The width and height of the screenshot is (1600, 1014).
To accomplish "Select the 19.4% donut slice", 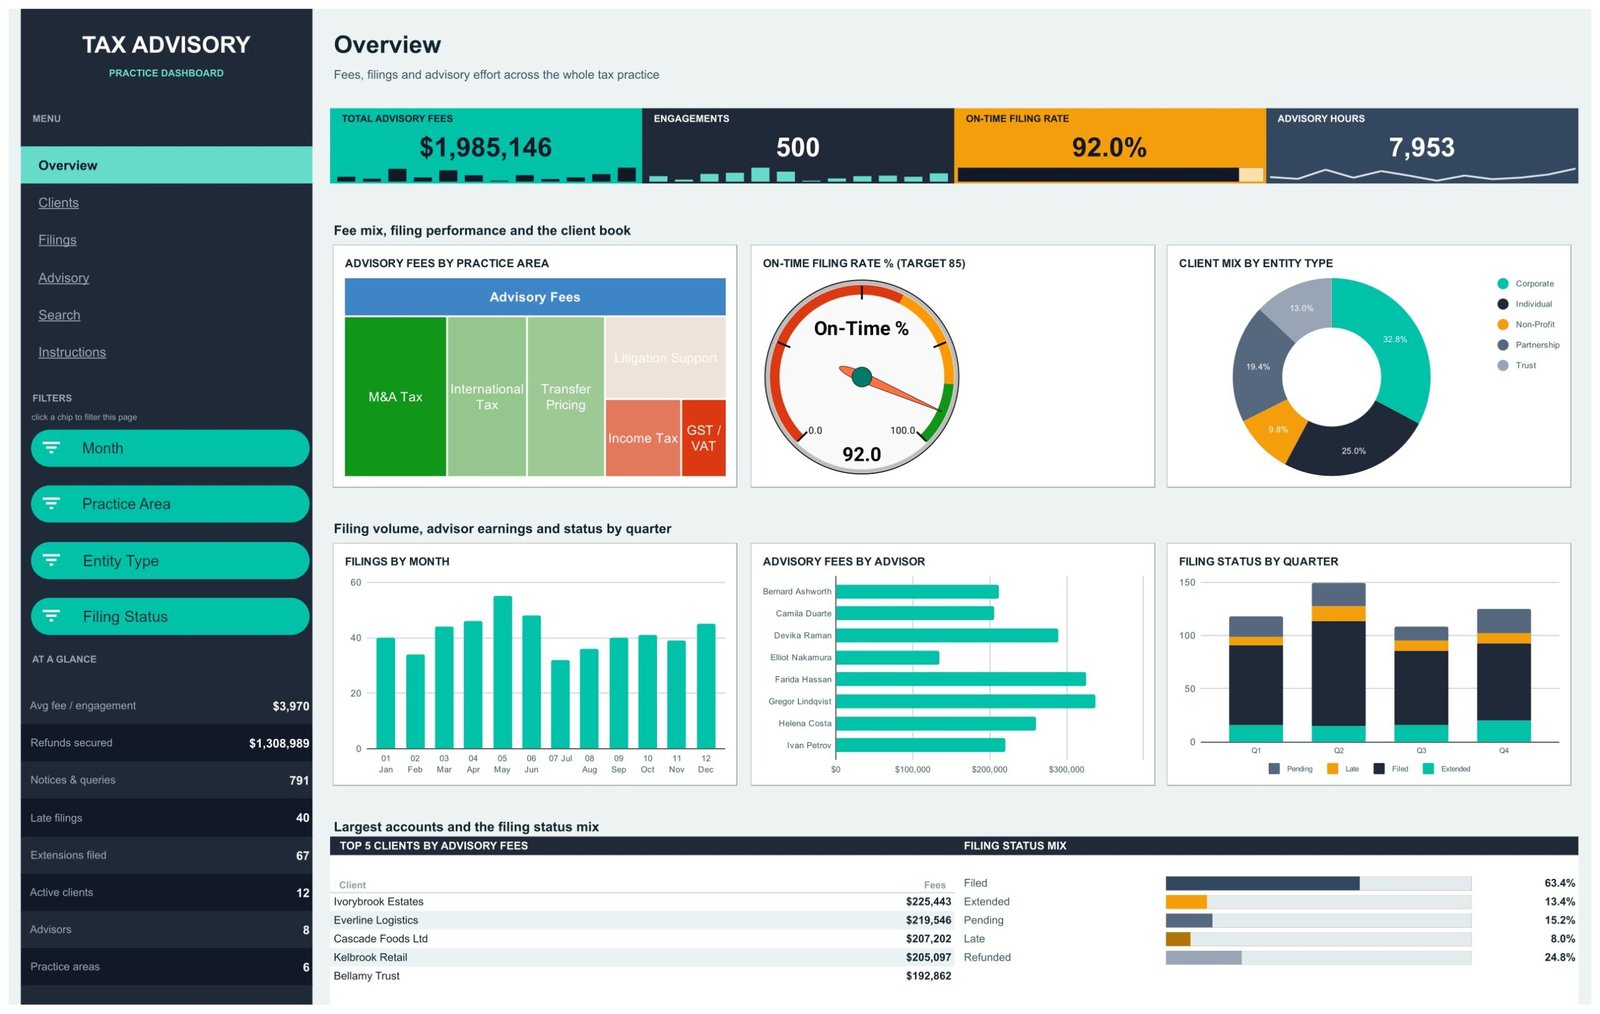I will pos(1258,366).
